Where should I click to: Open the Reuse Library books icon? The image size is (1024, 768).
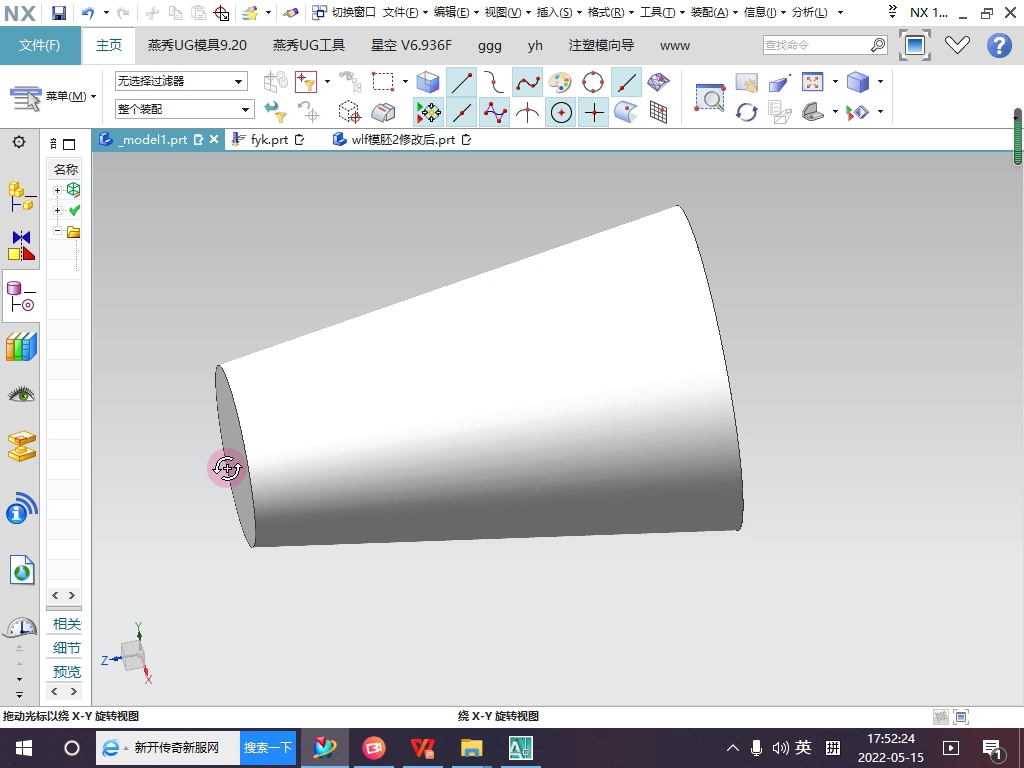(21, 347)
